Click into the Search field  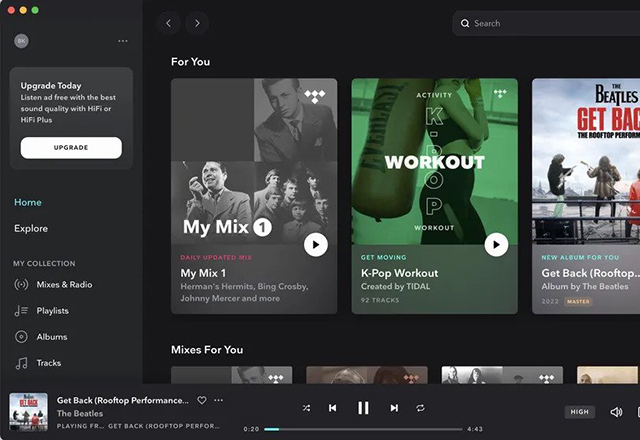pyautogui.click(x=546, y=23)
